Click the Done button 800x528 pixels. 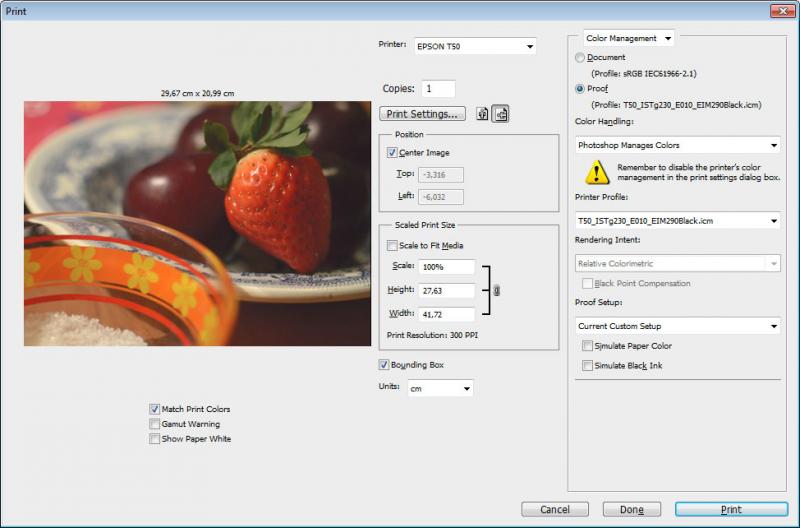[x=632, y=509]
